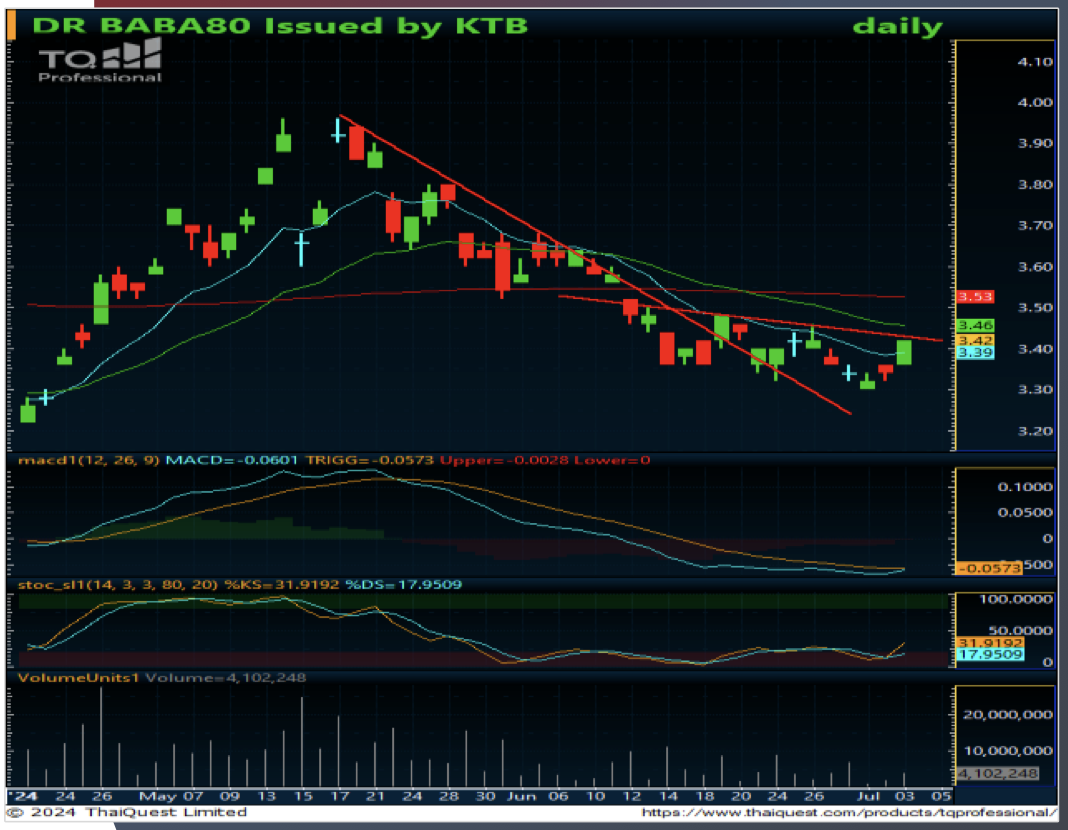Click the © 2024 ThaiQuest Limited notice
This screenshot has width=1068, height=830.
point(127,812)
